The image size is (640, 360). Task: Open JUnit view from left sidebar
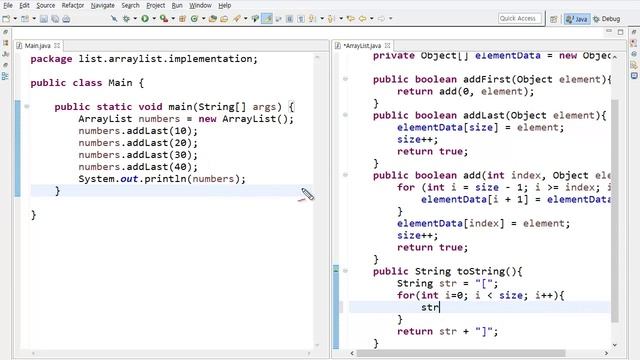pyautogui.click(x=5, y=54)
